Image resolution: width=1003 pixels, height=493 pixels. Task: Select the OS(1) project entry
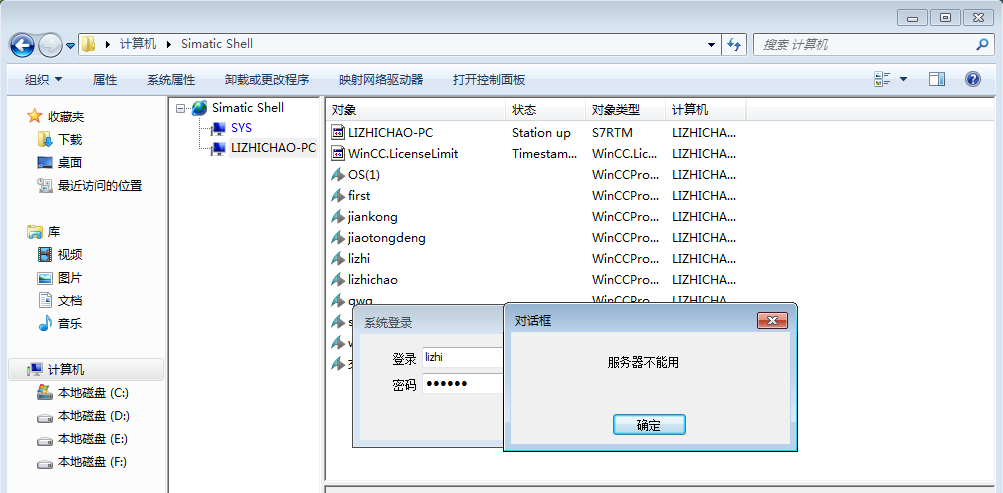click(364, 175)
